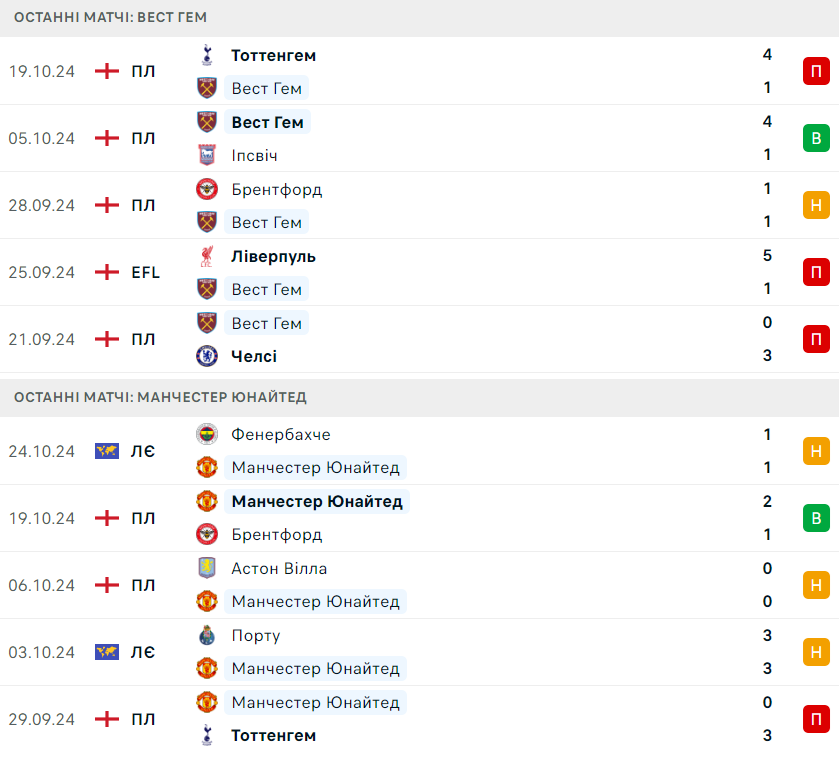This screenshot has width=839, height=757.
Task: Click the Porto crest icon
Action: pyautogui.click(x=207, y=635)
